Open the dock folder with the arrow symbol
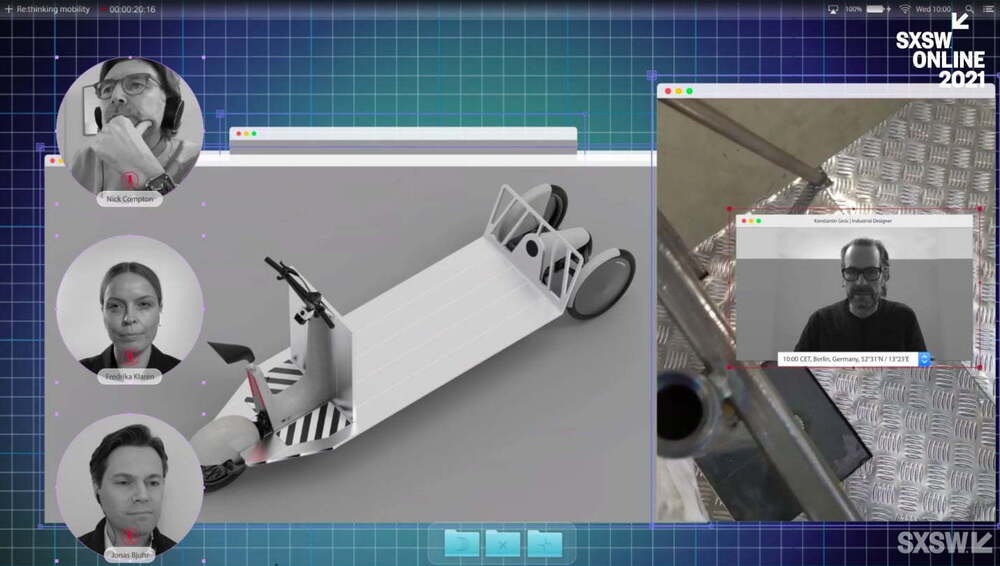Screen dimensions: 1000x566 [462, 543]
